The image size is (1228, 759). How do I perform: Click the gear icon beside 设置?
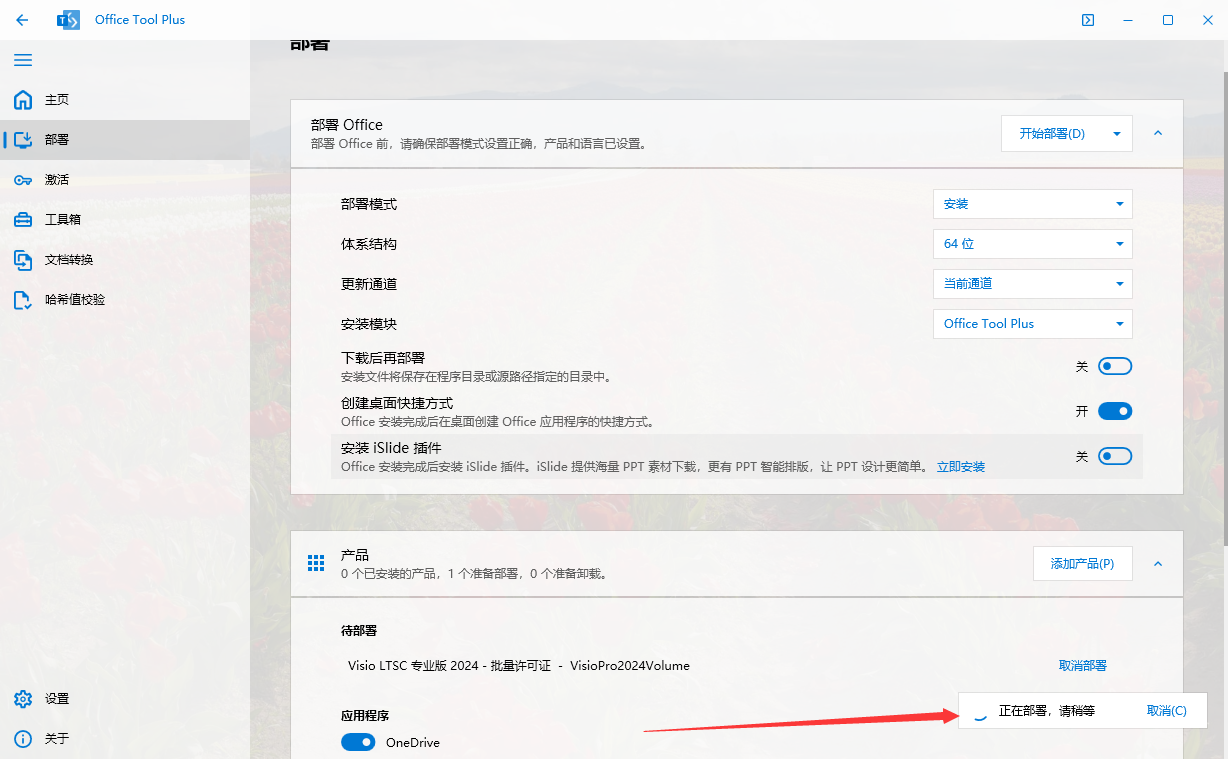point(23,699)
